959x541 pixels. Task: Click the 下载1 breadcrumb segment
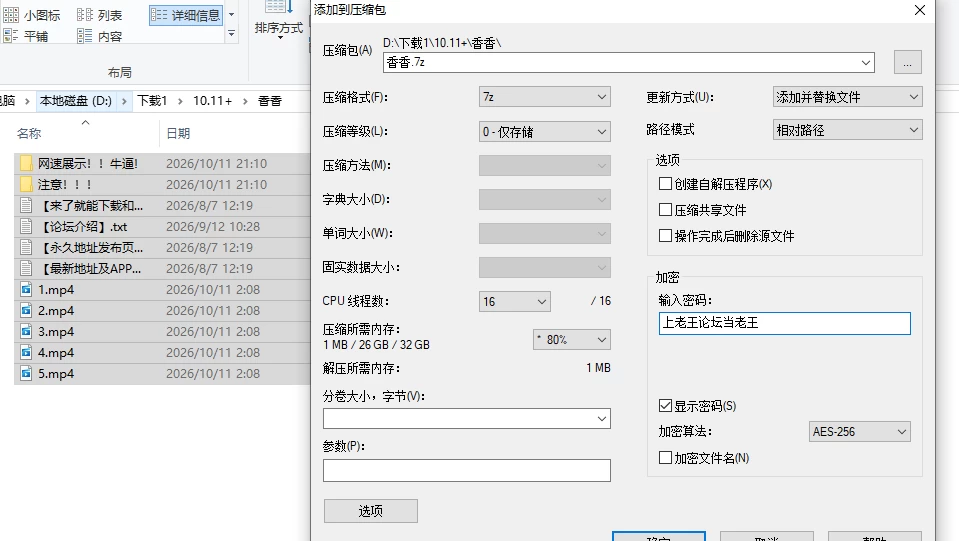click(152, 101)
